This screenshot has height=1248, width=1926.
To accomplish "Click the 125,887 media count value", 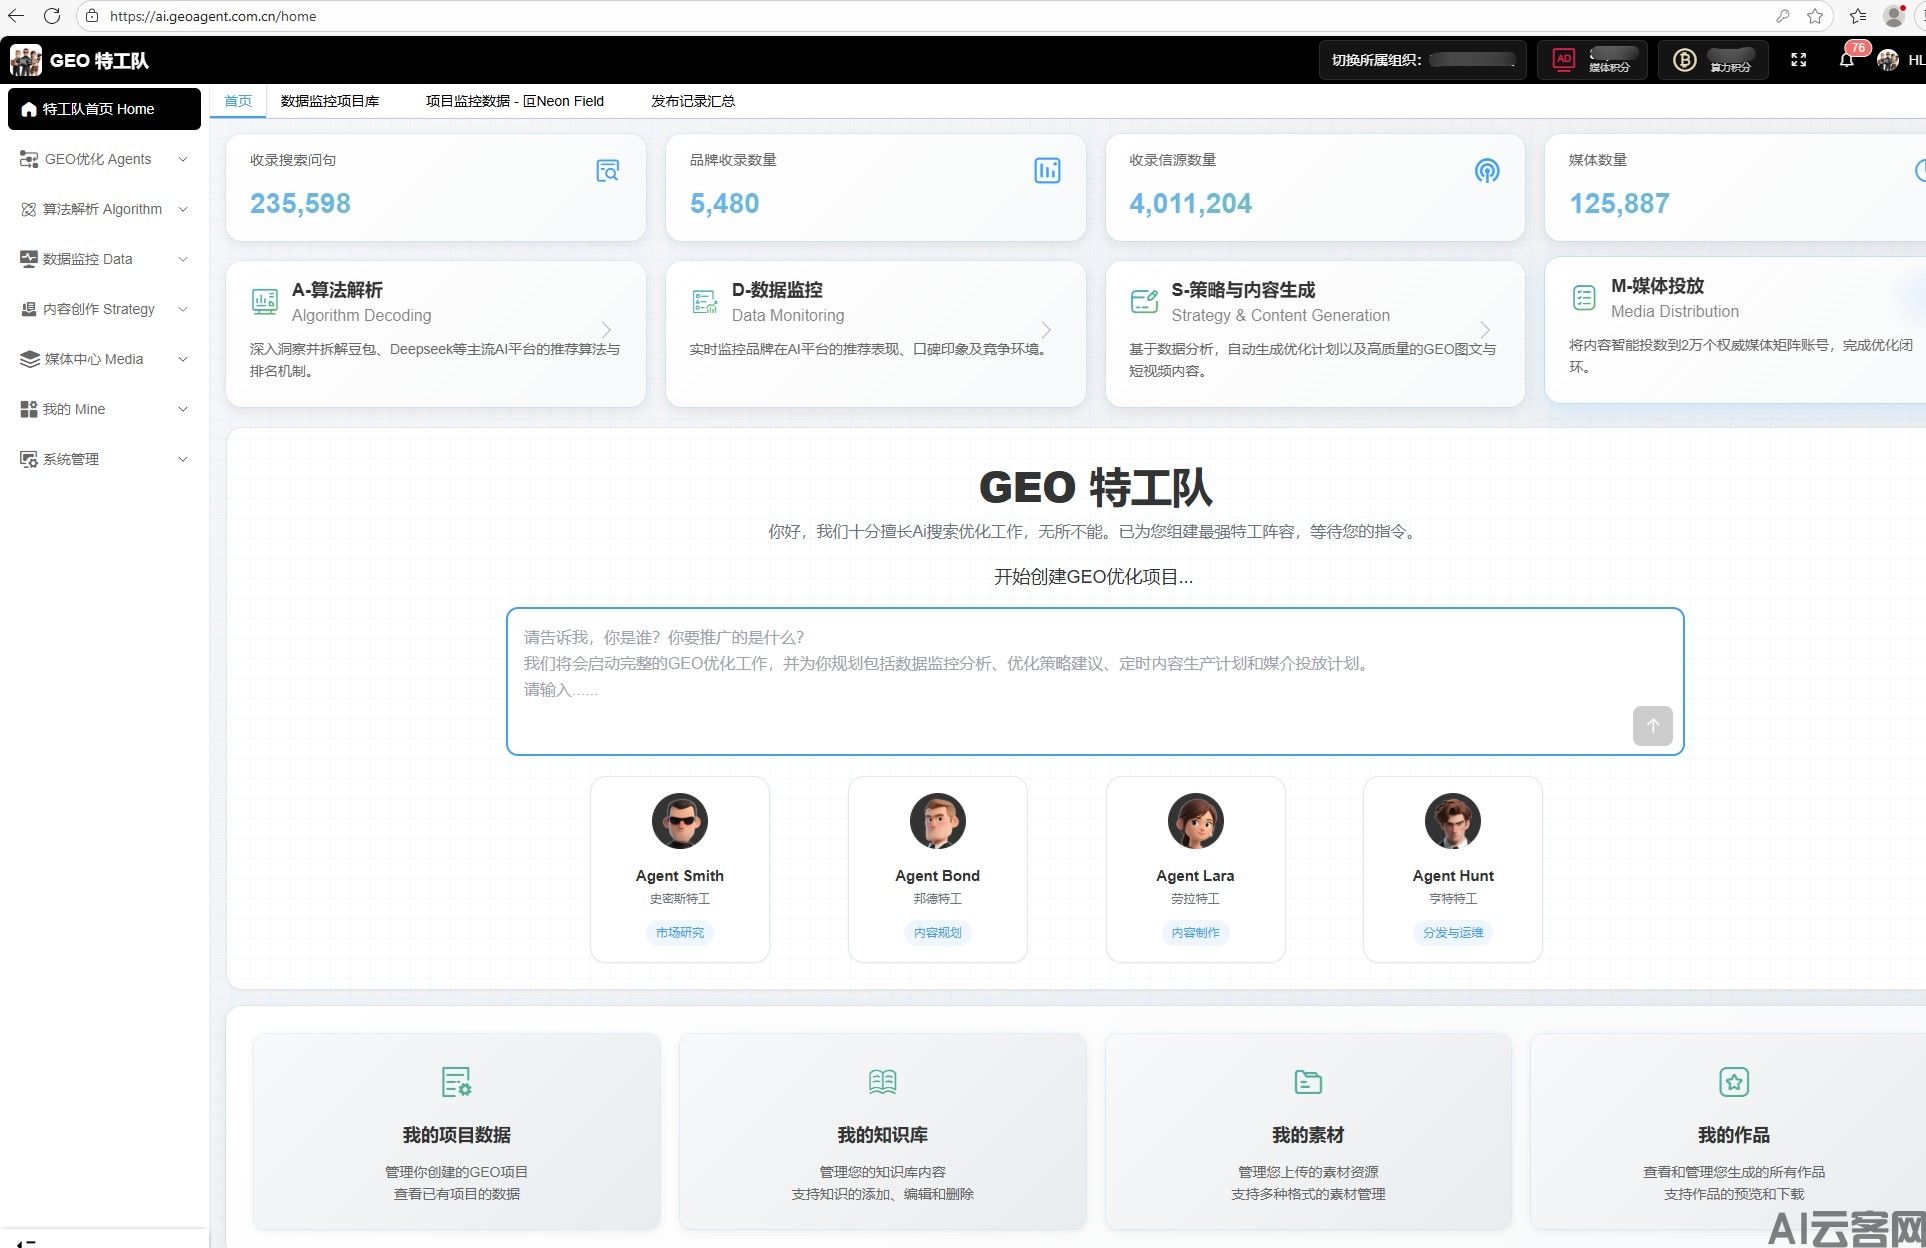I will [1620, 204].
